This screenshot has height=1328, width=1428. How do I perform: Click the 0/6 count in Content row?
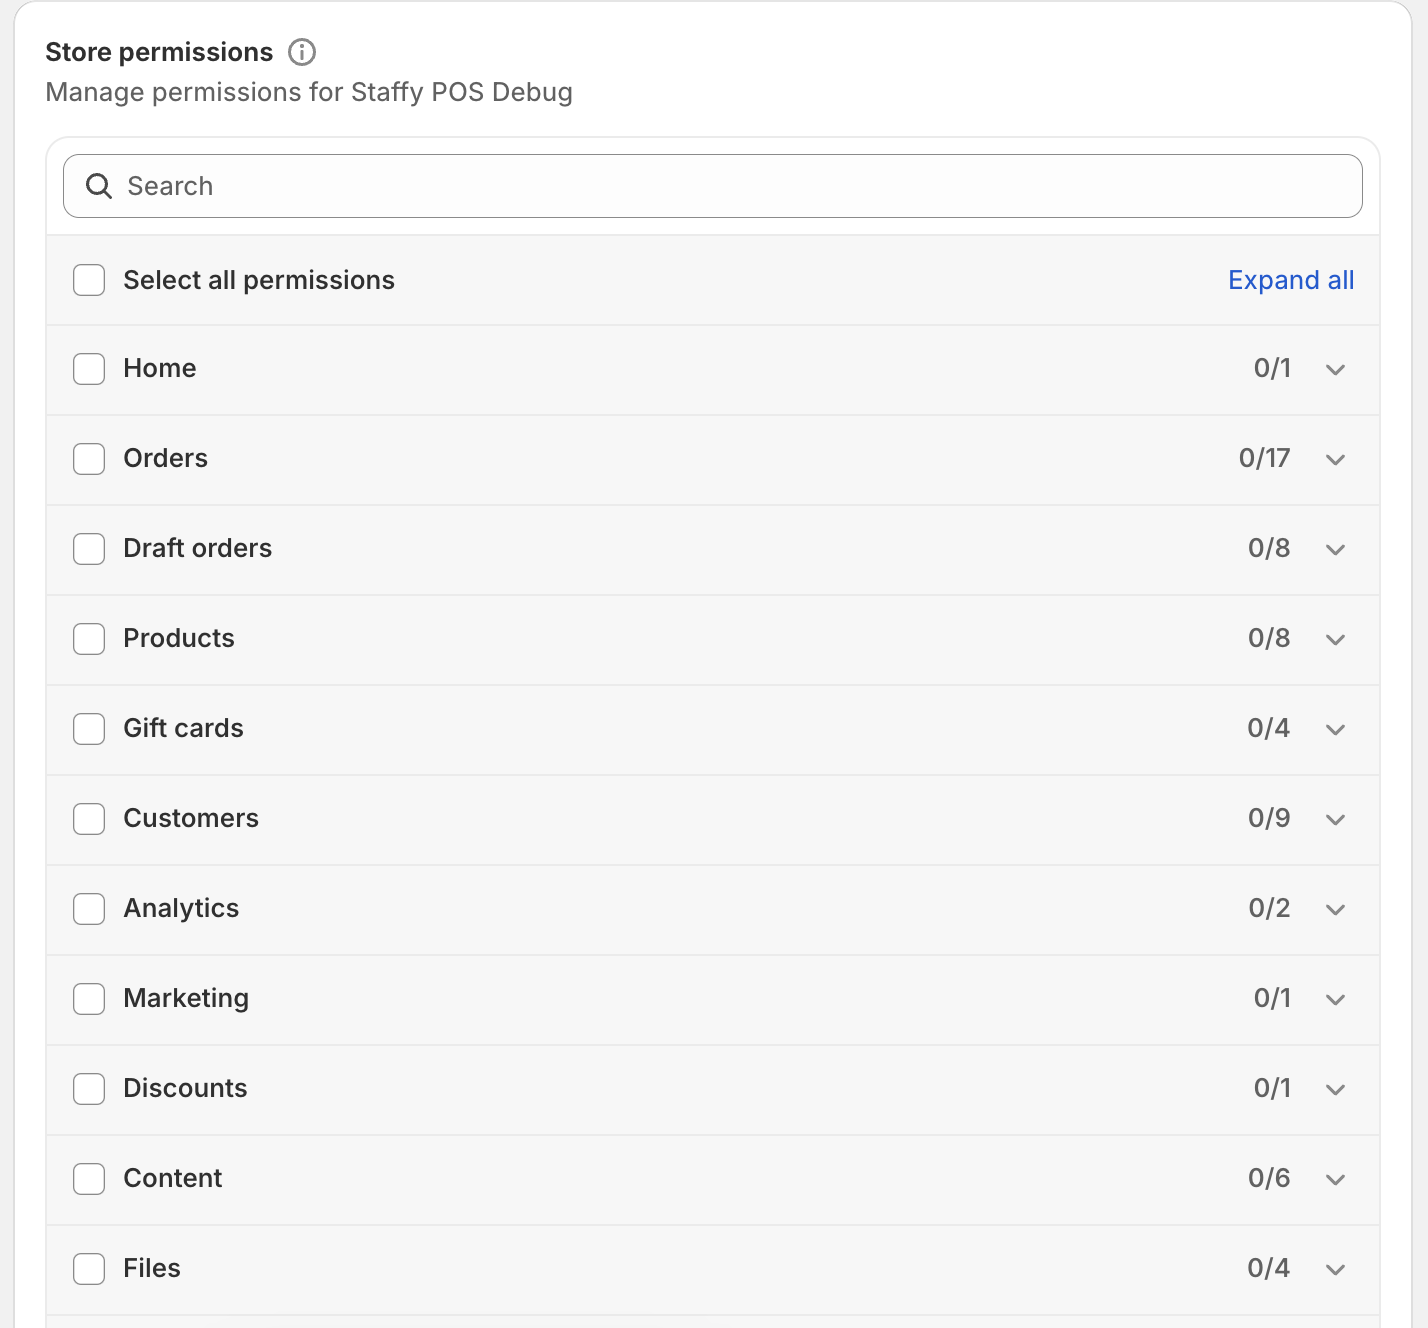coord(1269,1178)
